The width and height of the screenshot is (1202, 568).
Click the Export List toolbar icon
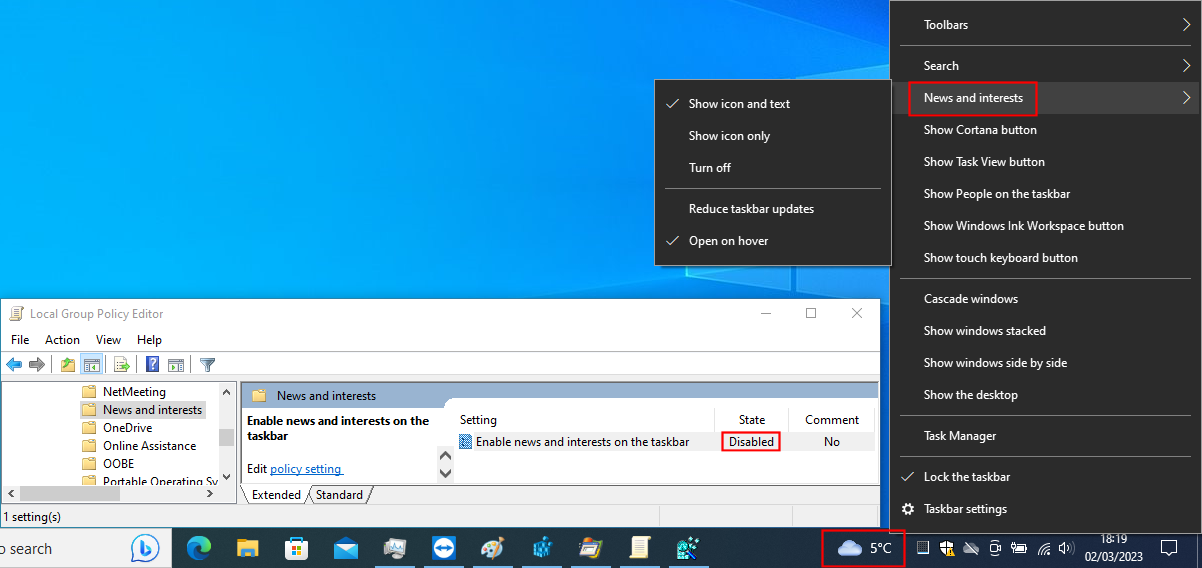[122, 365]
